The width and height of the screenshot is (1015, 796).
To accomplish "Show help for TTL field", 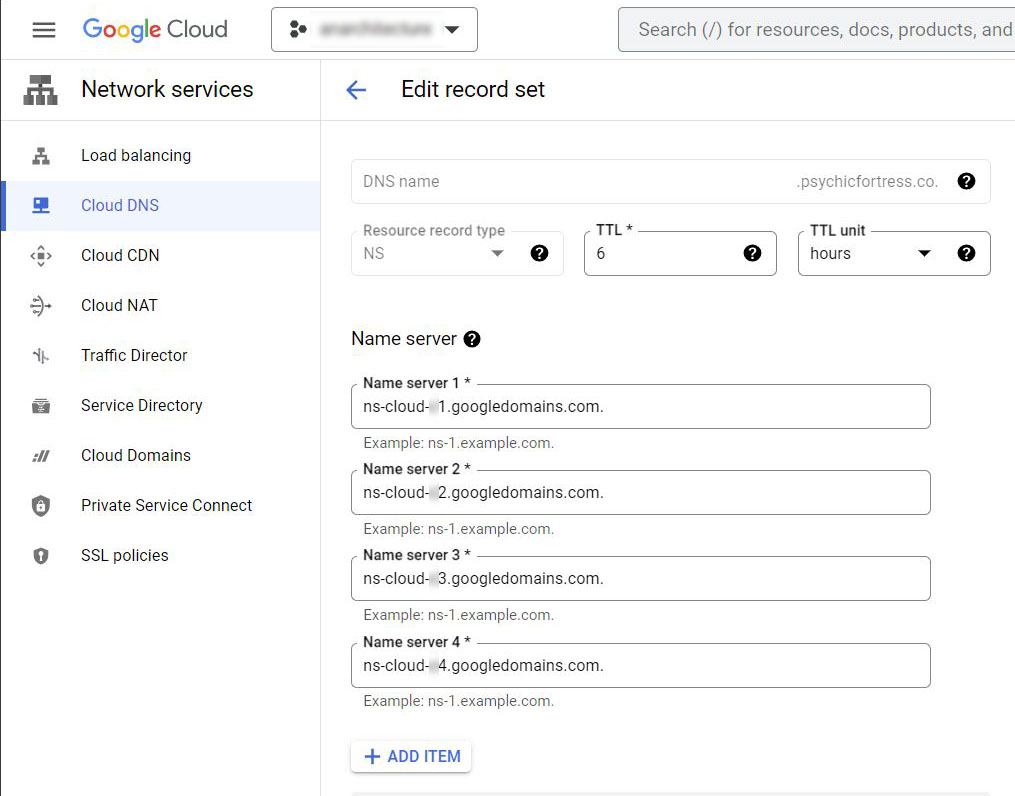I will point(752,253).
